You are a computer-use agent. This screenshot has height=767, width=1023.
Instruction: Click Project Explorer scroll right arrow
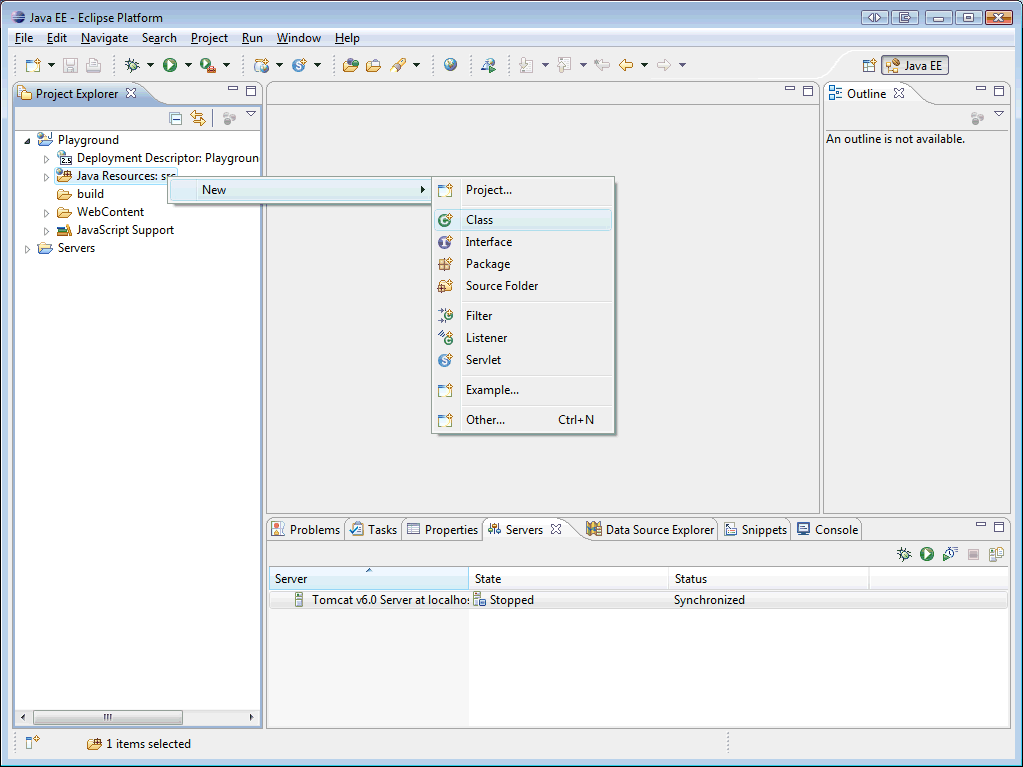(x=252, y=717)
